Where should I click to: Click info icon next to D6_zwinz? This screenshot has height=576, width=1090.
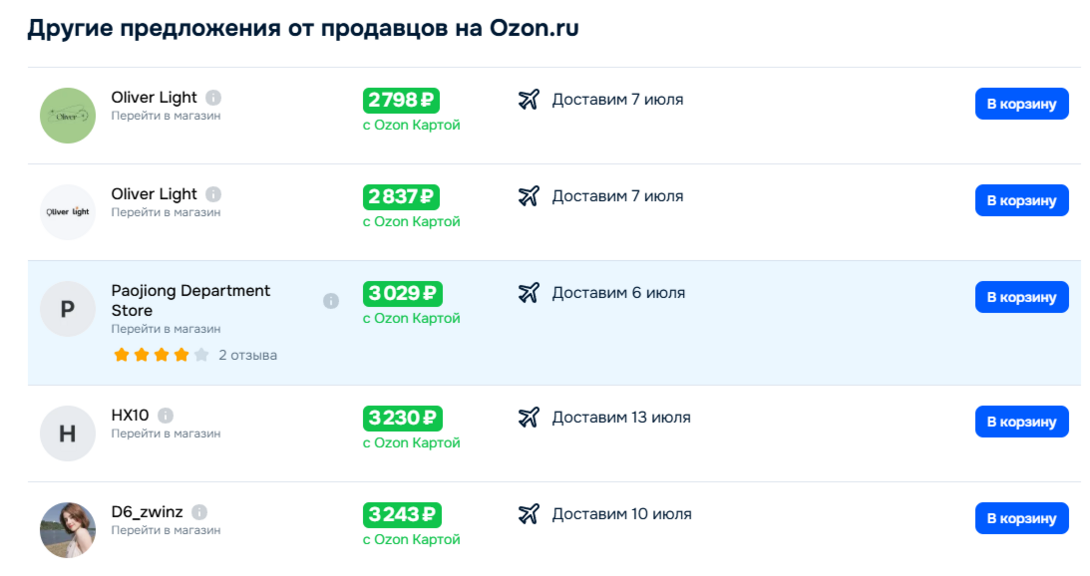pyautogui.click(x=200, y=513)
